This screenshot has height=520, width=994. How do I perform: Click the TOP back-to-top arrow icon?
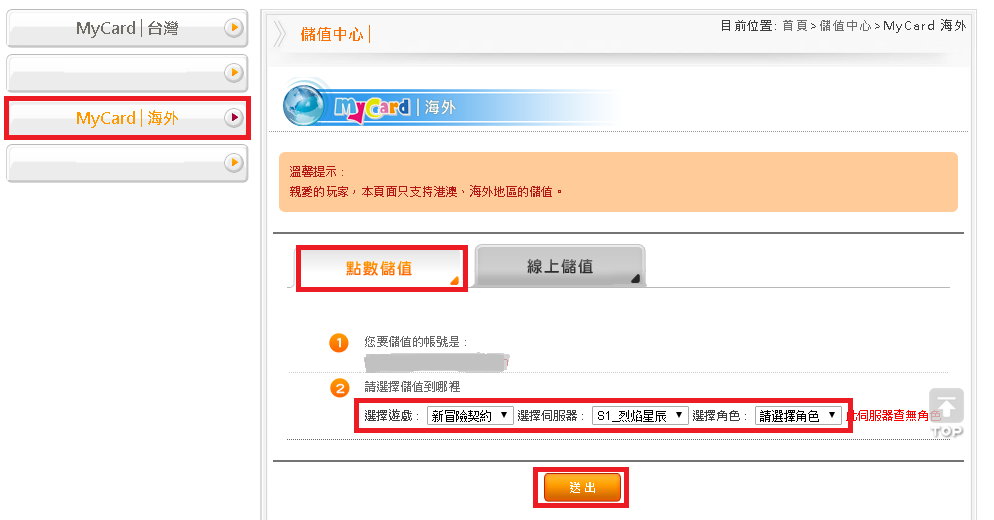pyautogui.click(x=947, y=407)
